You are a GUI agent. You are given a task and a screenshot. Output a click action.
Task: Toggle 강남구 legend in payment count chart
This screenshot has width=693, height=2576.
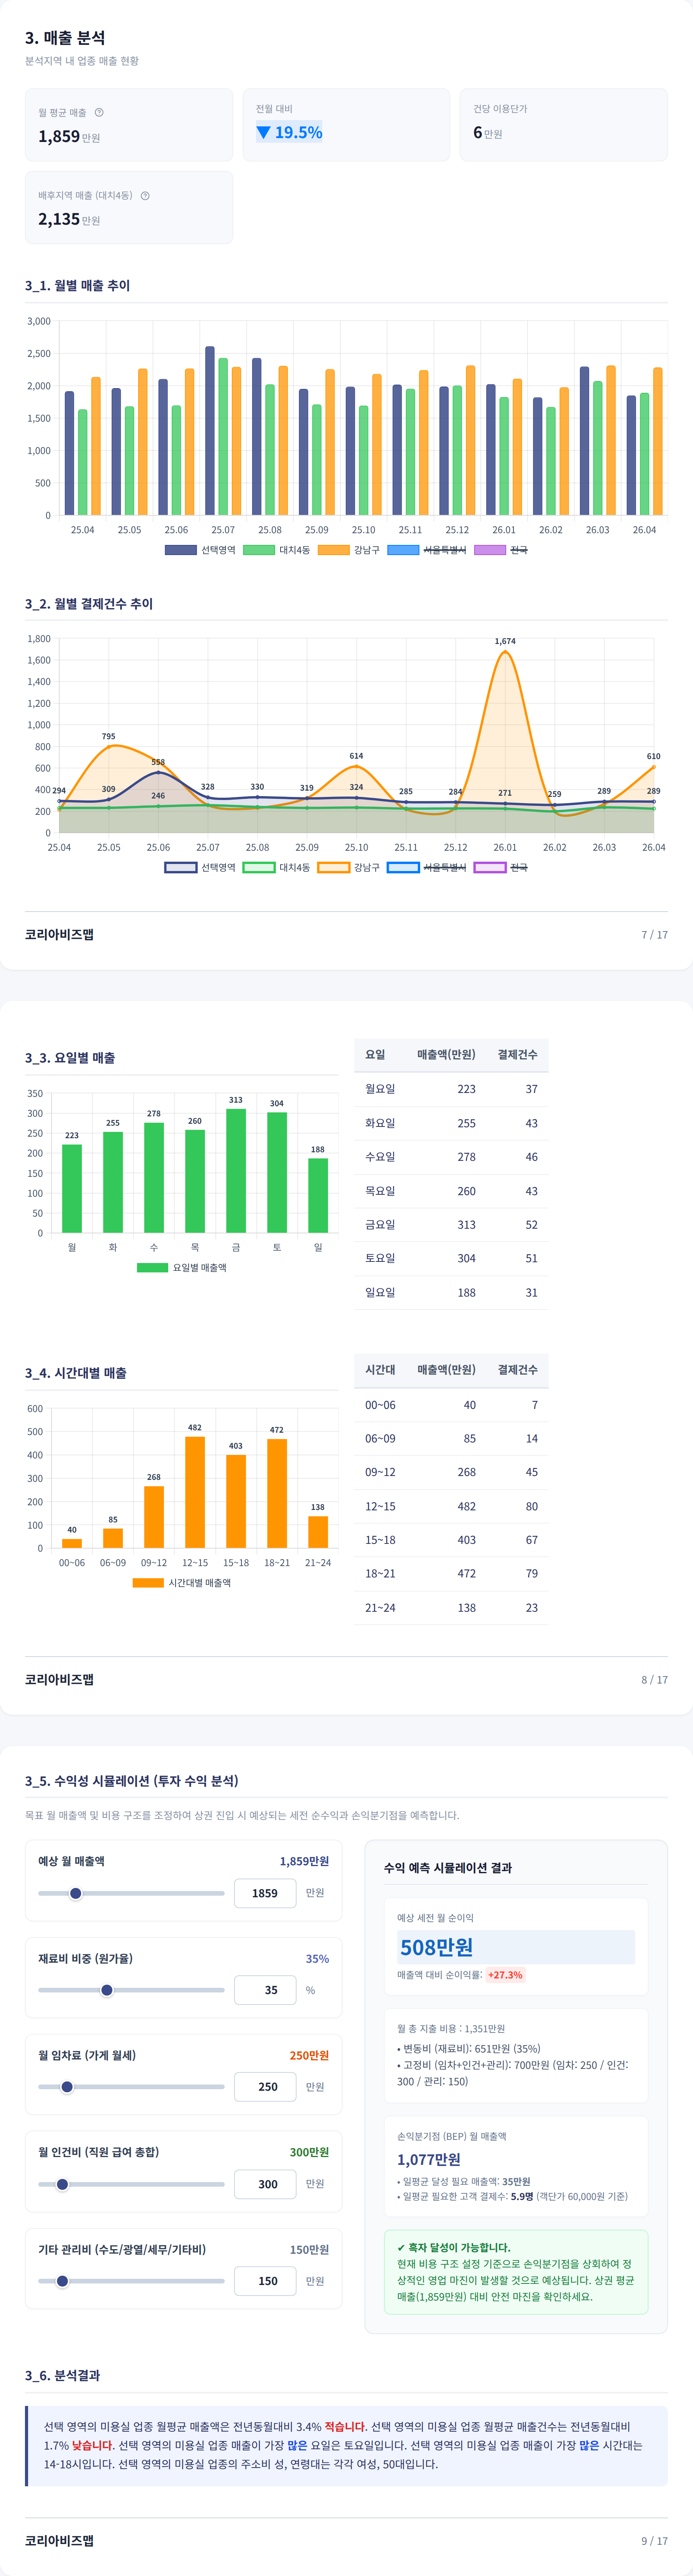coord(348,867)
